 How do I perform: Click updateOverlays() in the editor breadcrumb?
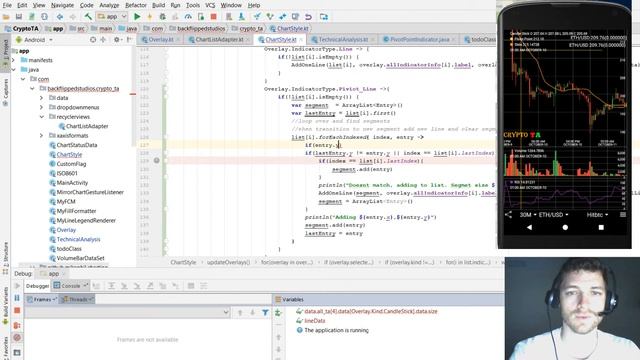[x=228, y=262]
